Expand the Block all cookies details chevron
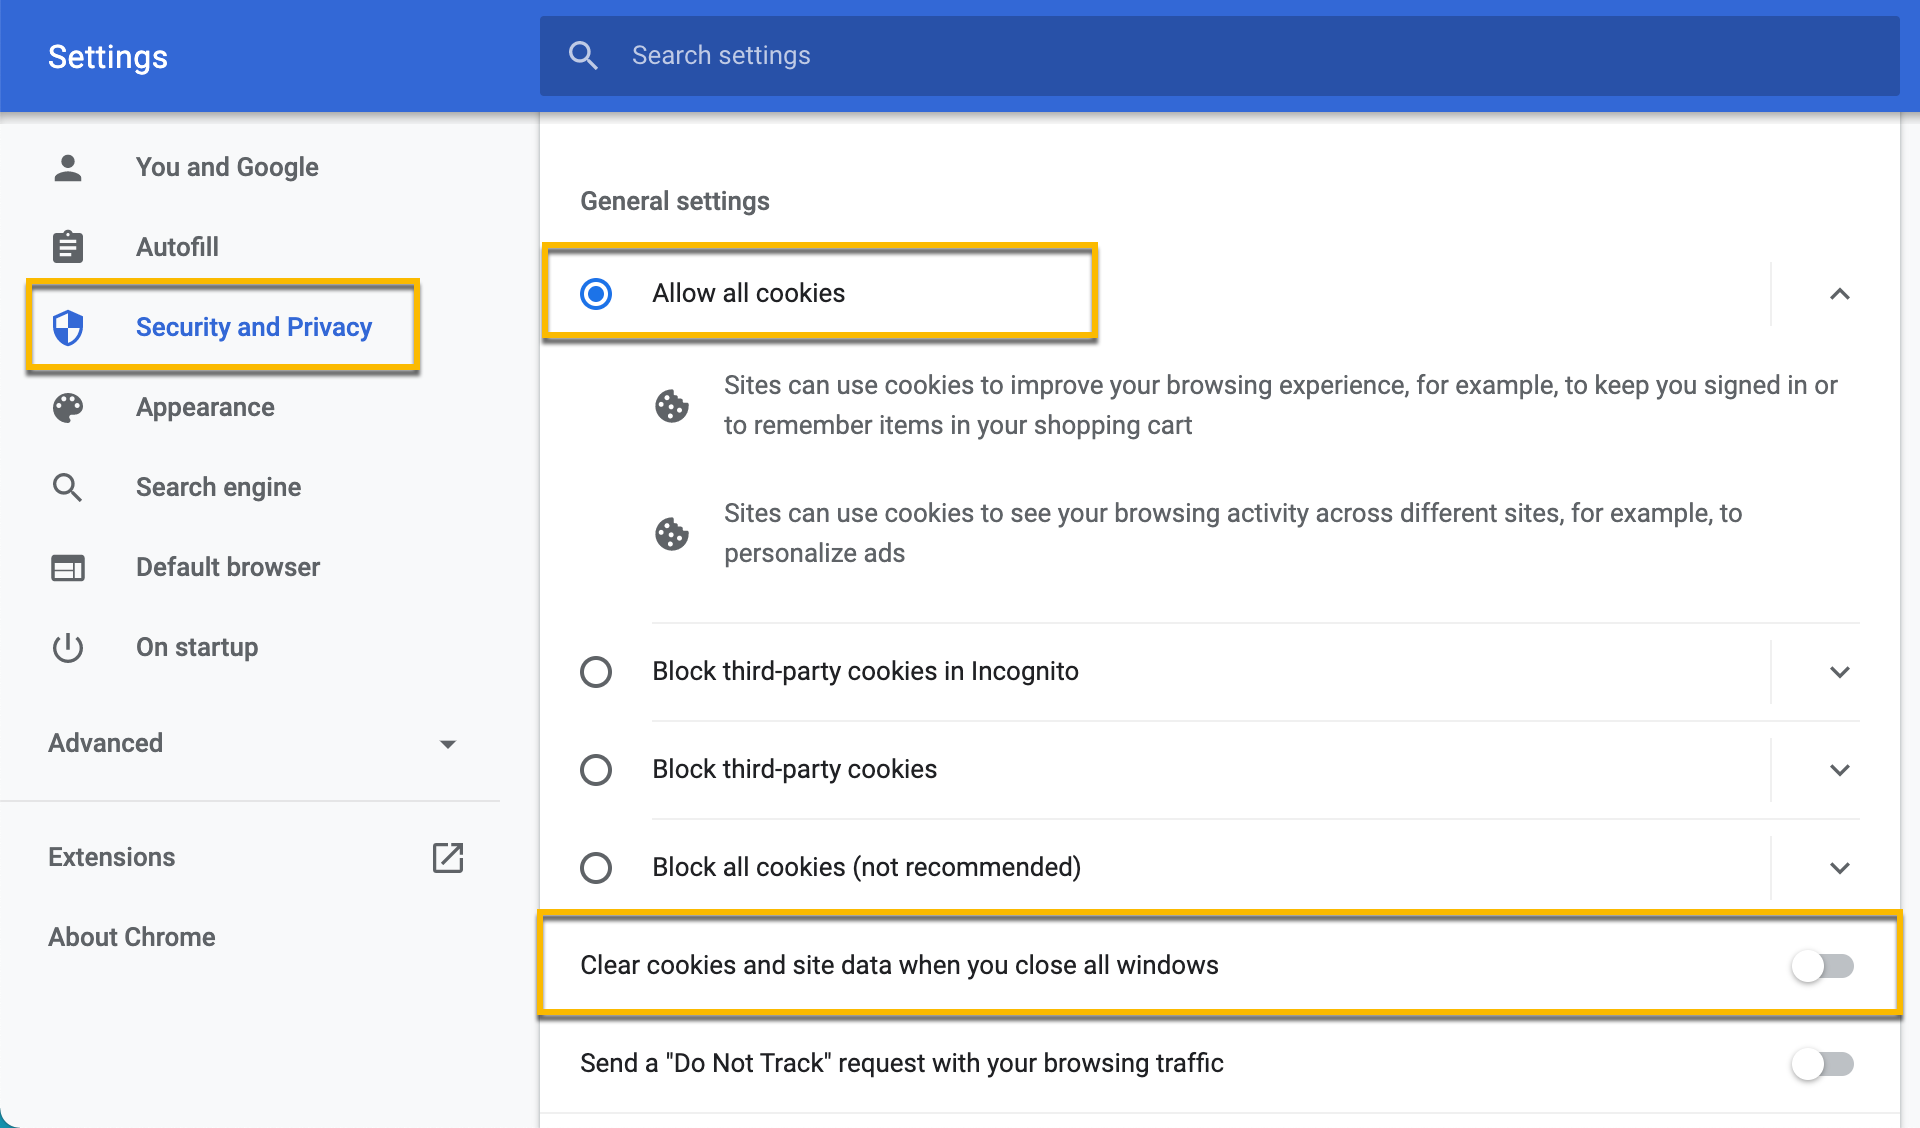 (1839, 867)
